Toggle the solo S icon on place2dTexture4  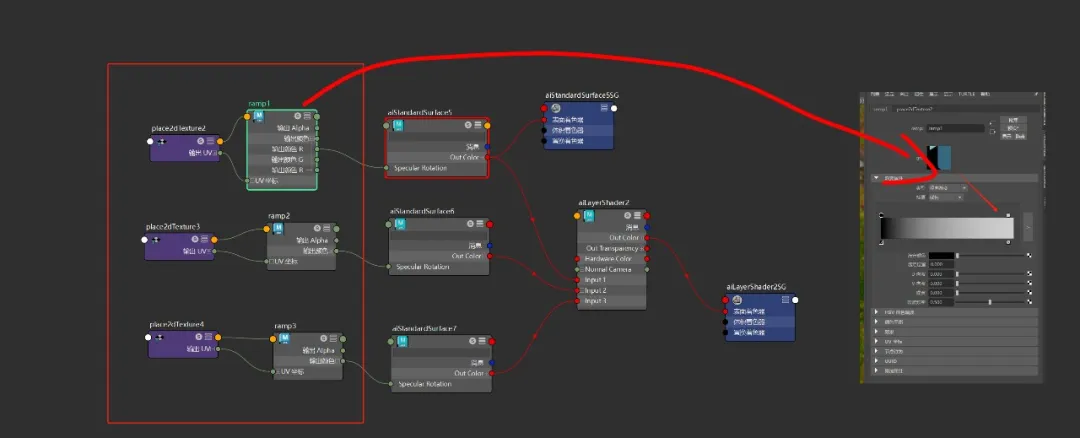point(198,336)
